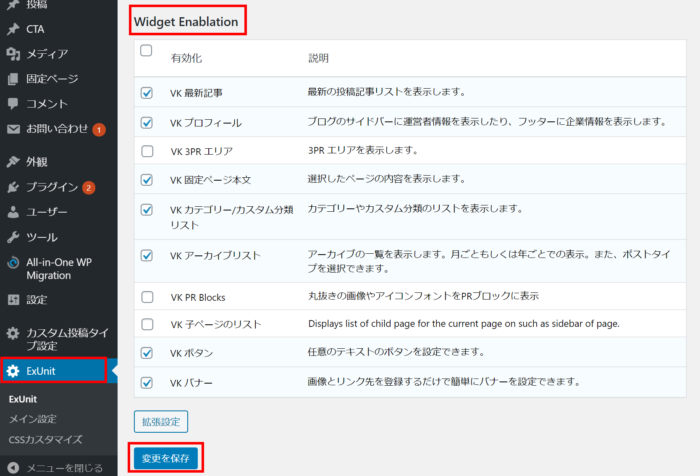Open the ExUnit submenu link
This screenshot has height=476, width=700.
tap(23, 399)
